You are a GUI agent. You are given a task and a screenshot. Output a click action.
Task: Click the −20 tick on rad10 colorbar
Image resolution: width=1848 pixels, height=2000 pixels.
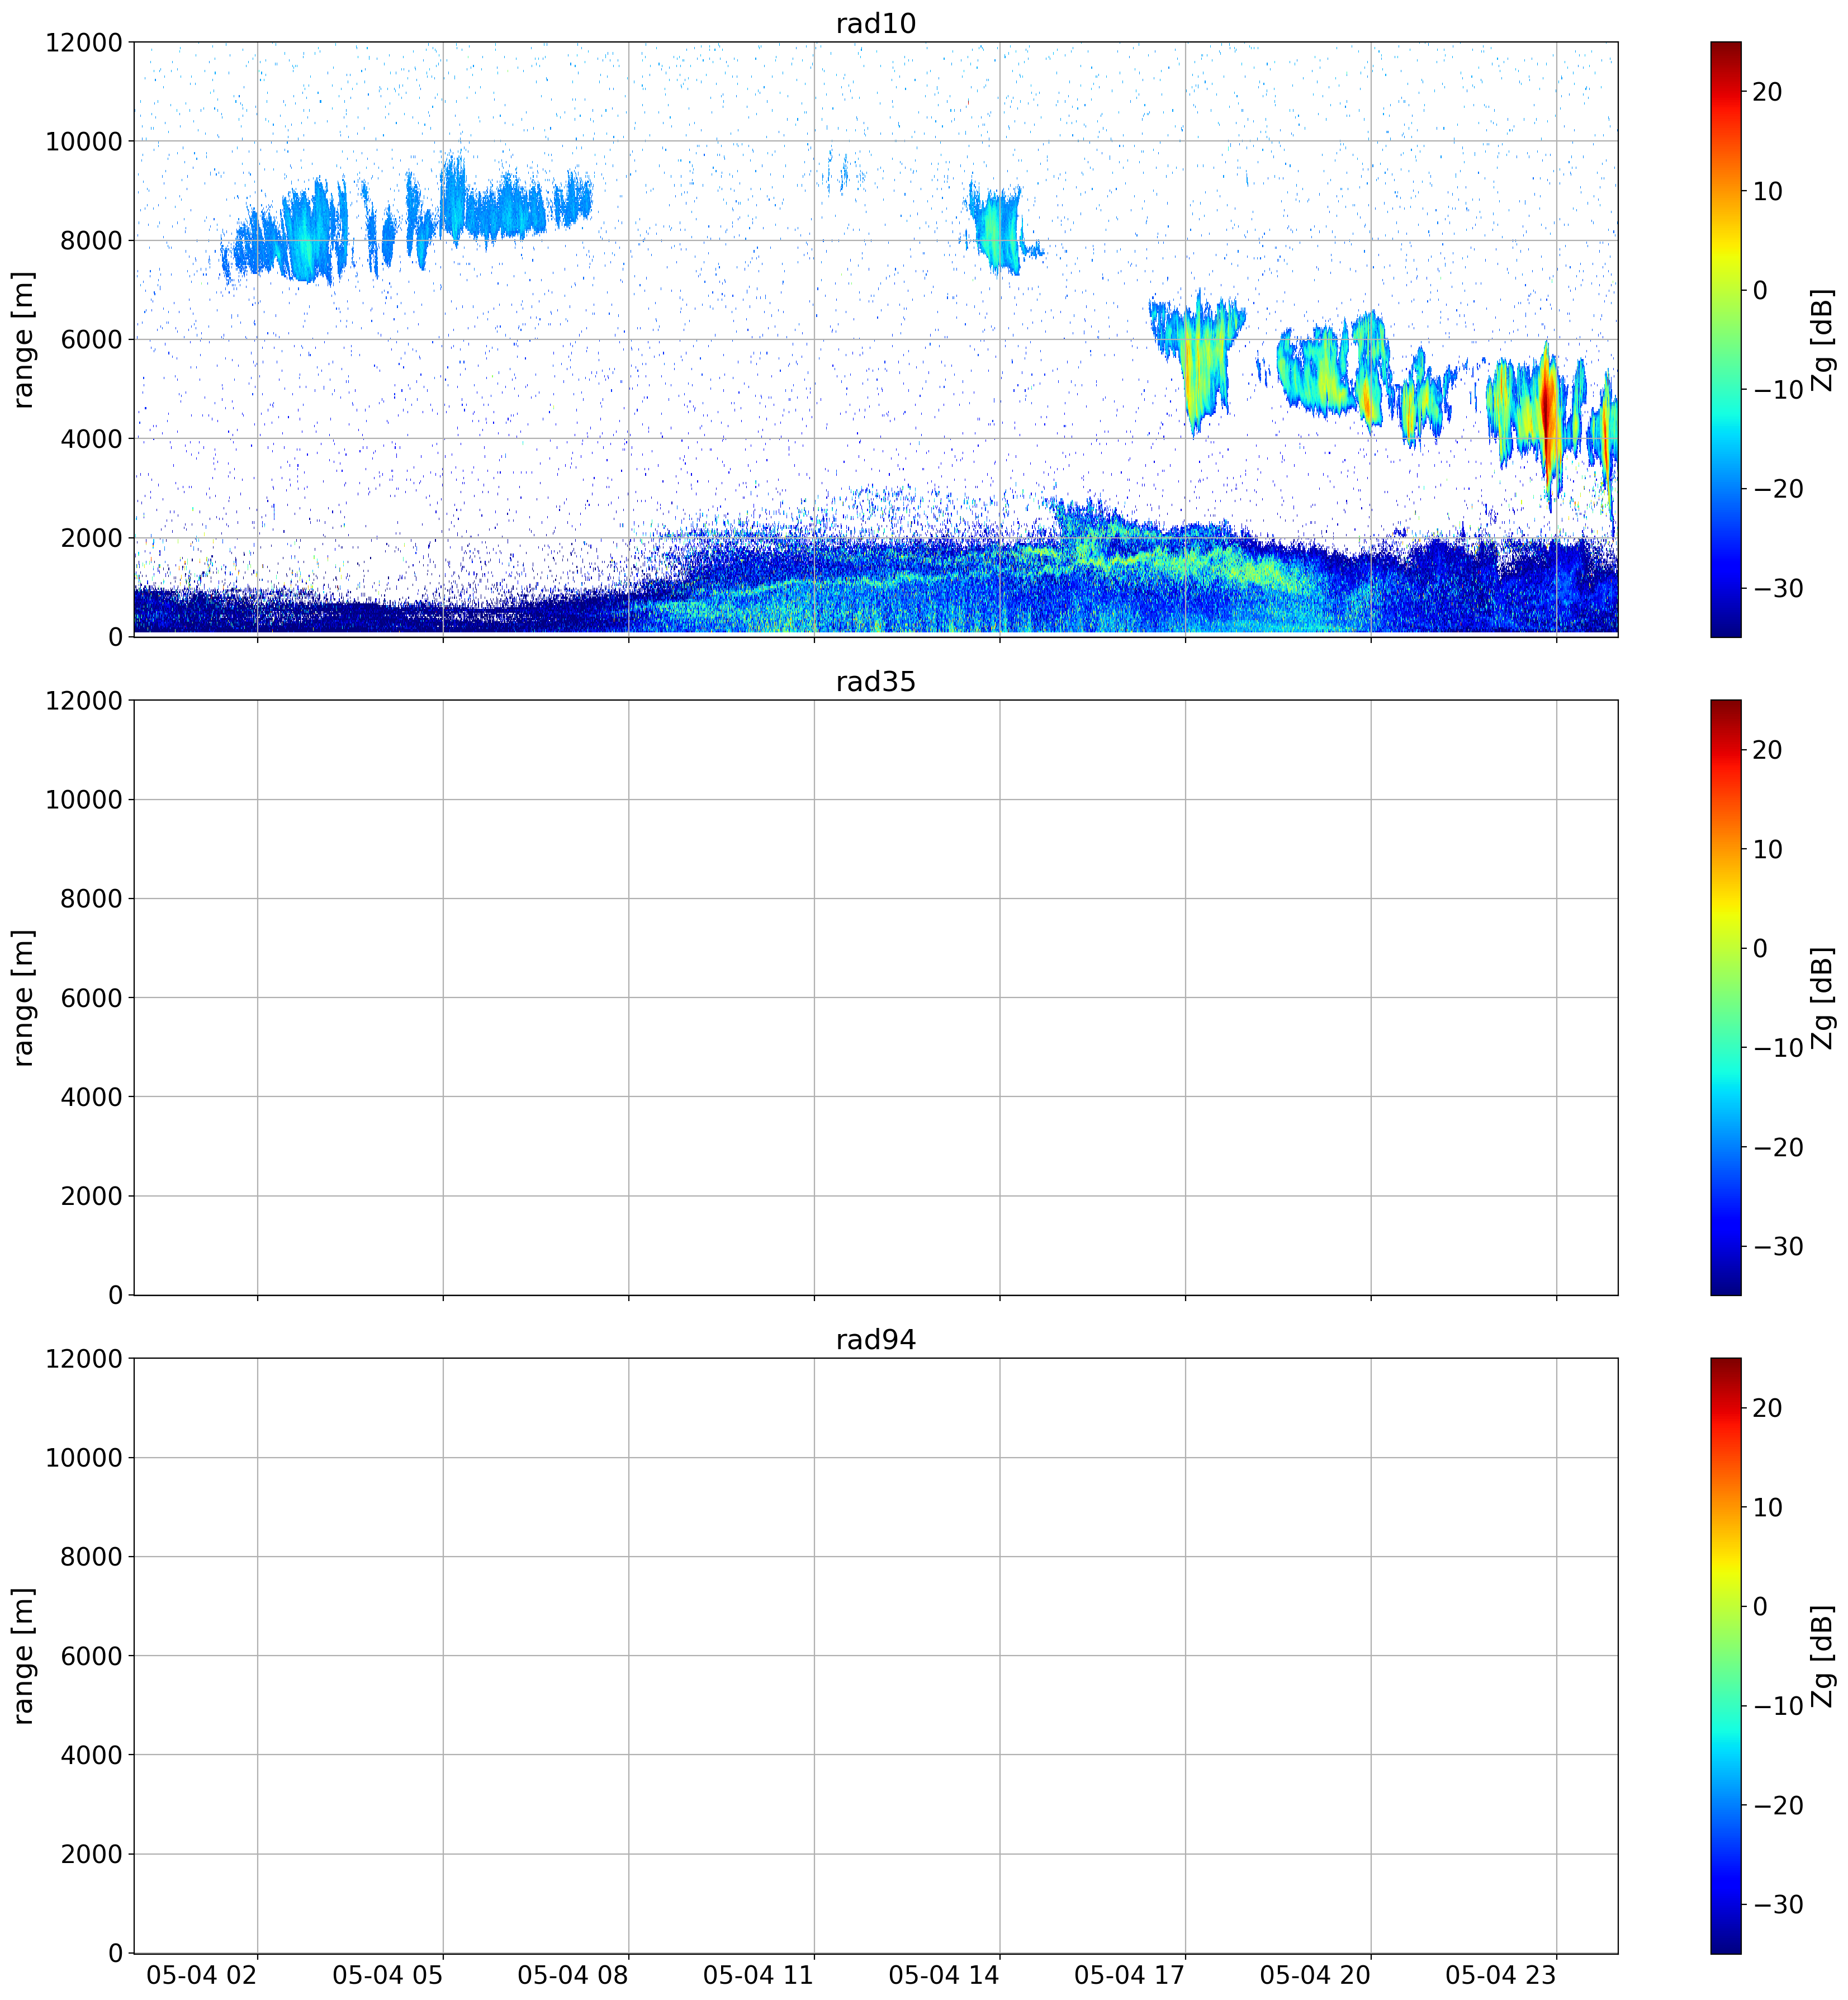click(x=1778, y=488)
